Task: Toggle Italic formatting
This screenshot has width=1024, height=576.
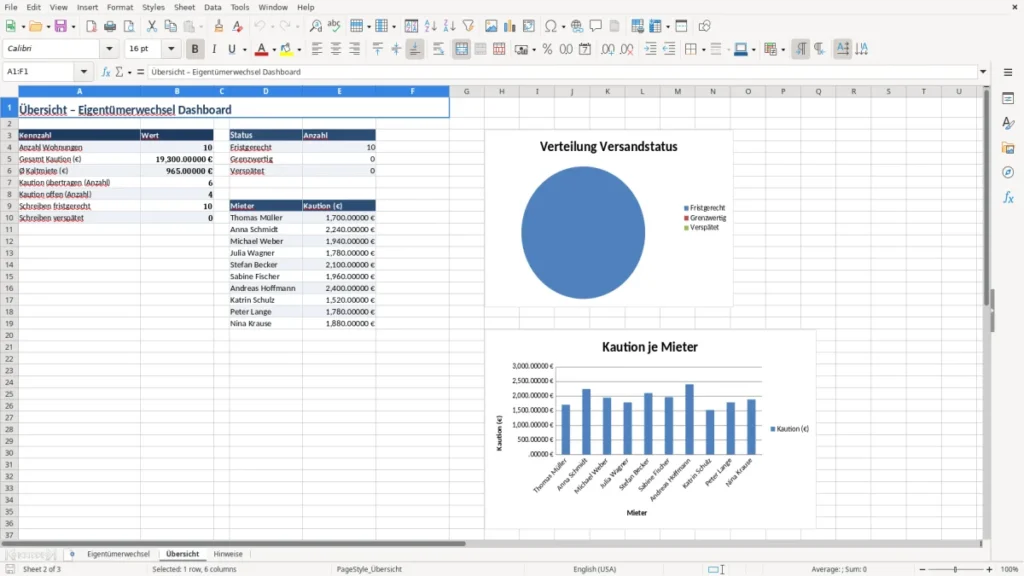Action: tap(214, 49)
